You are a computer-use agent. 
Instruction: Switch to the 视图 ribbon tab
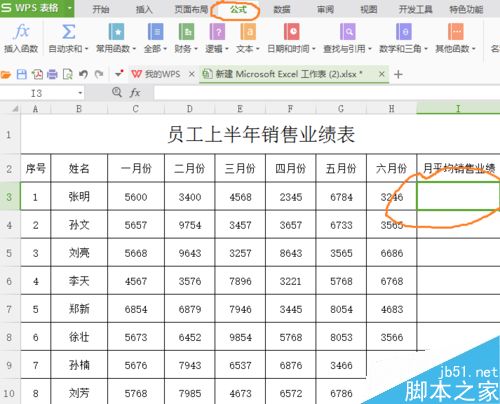(369, 9)
